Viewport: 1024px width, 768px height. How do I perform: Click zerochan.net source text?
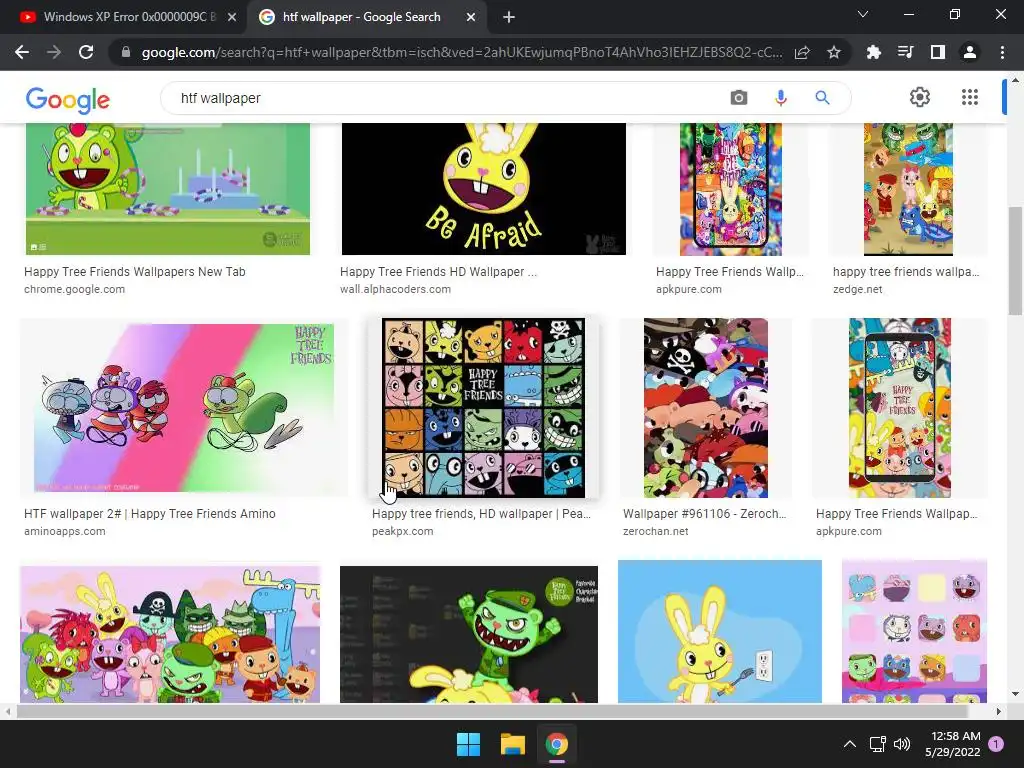pyautogui.click(x=655, y=532)
